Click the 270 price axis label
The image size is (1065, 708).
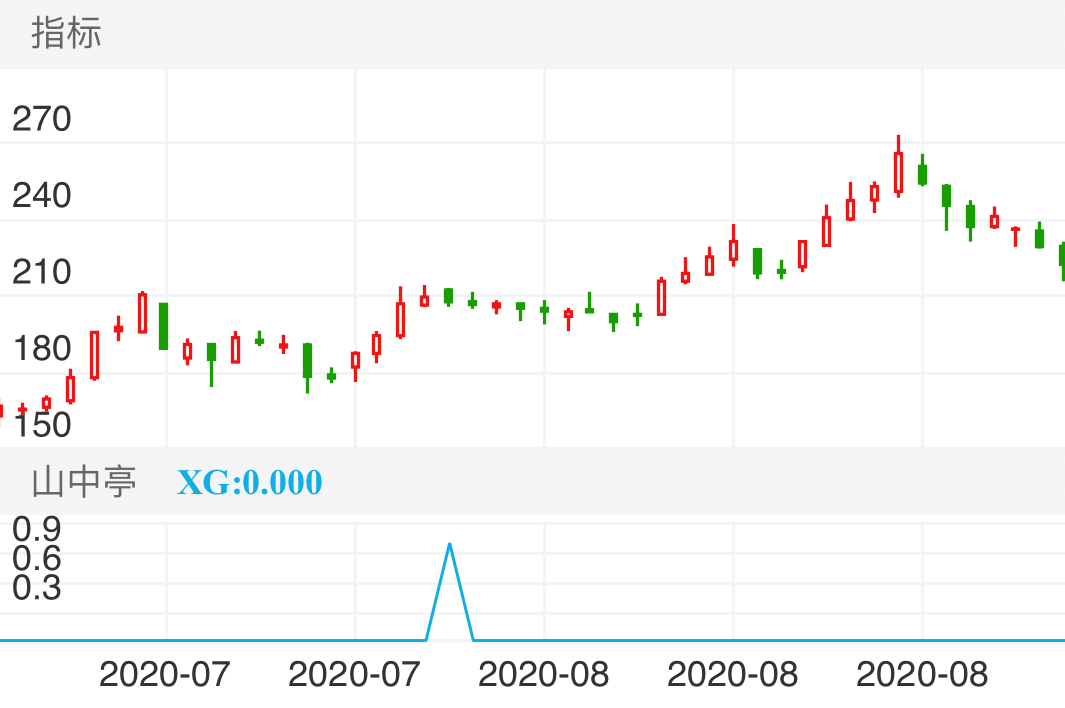point(41,119)
